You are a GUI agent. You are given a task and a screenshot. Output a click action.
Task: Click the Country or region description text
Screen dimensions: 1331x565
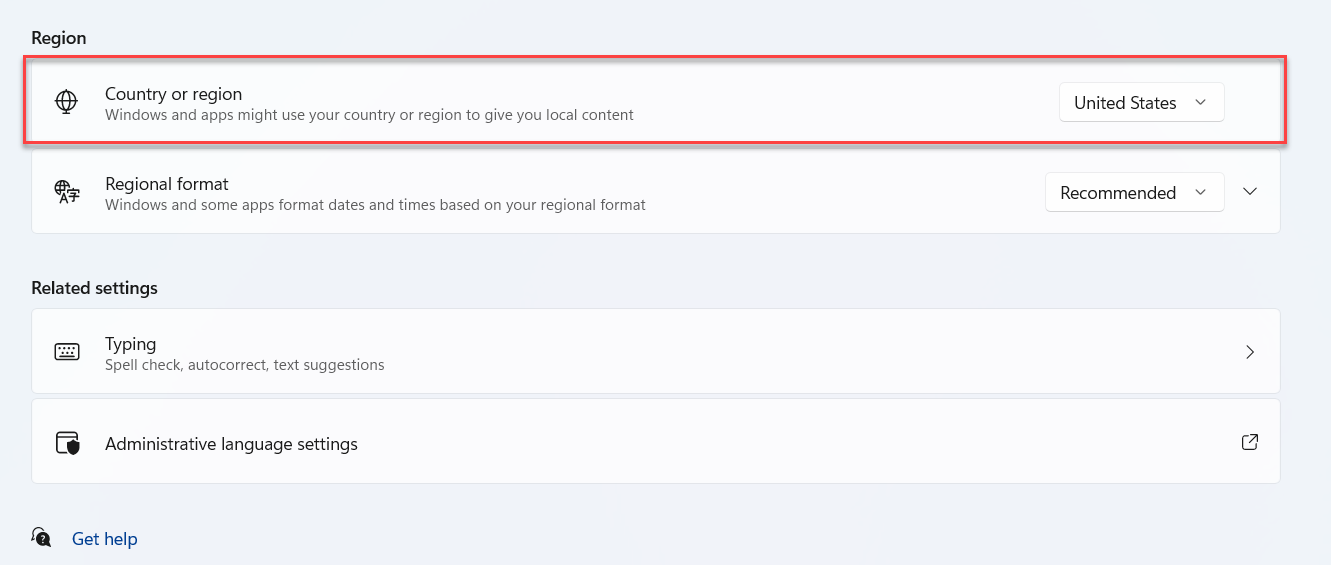pos(369,115)
